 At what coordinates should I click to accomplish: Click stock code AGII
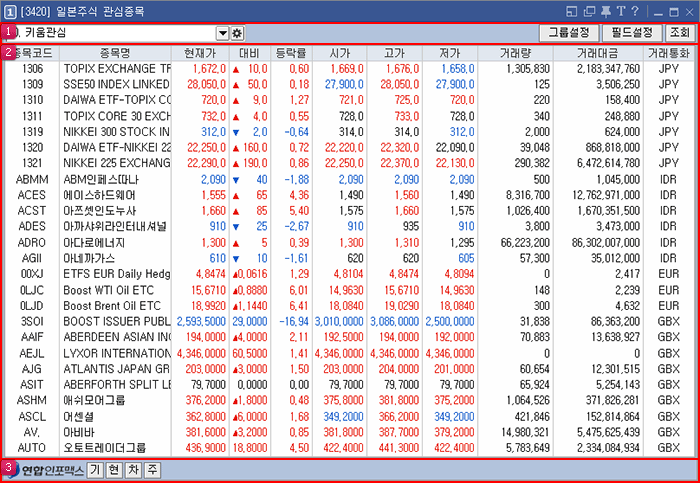[32, 258]
